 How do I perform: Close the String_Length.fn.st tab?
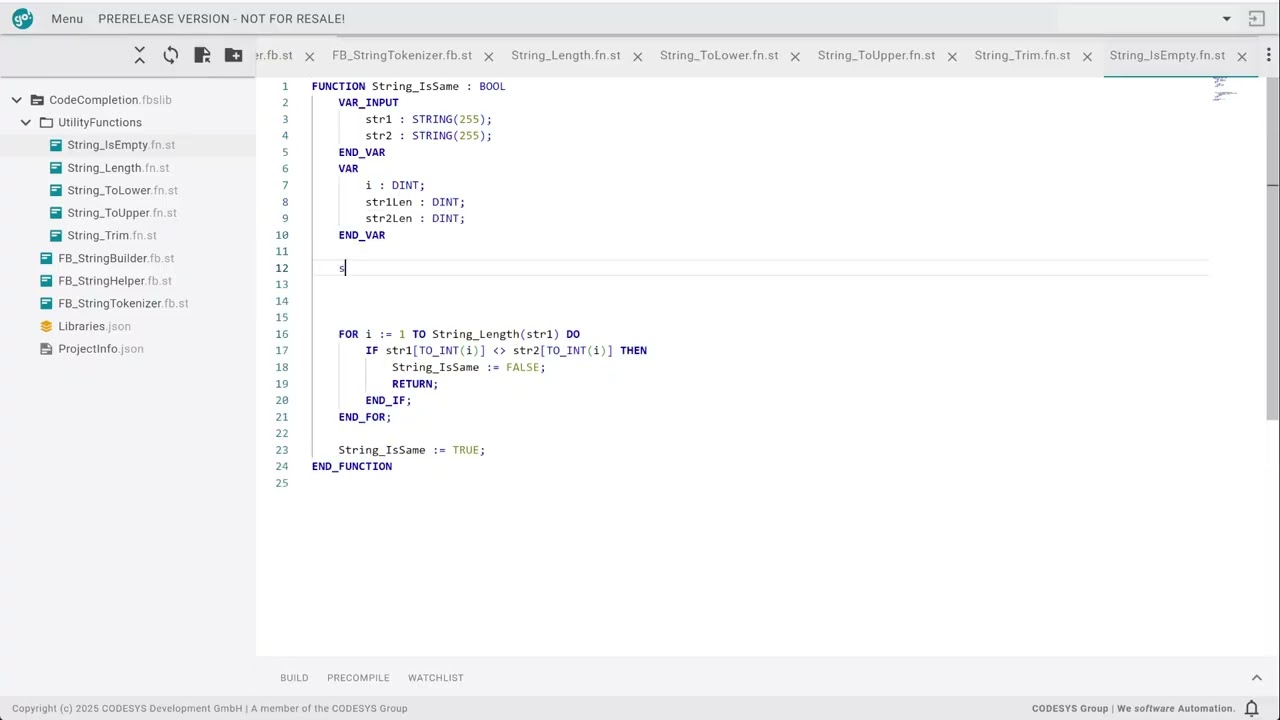[x=637, y=56]
